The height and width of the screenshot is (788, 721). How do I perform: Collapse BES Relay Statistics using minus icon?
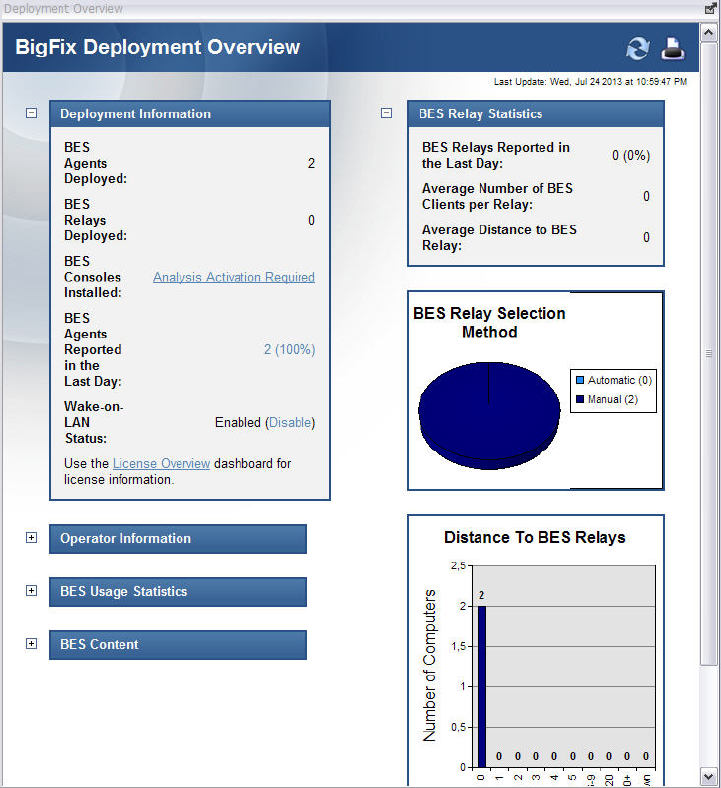click(x=387, y=113)
